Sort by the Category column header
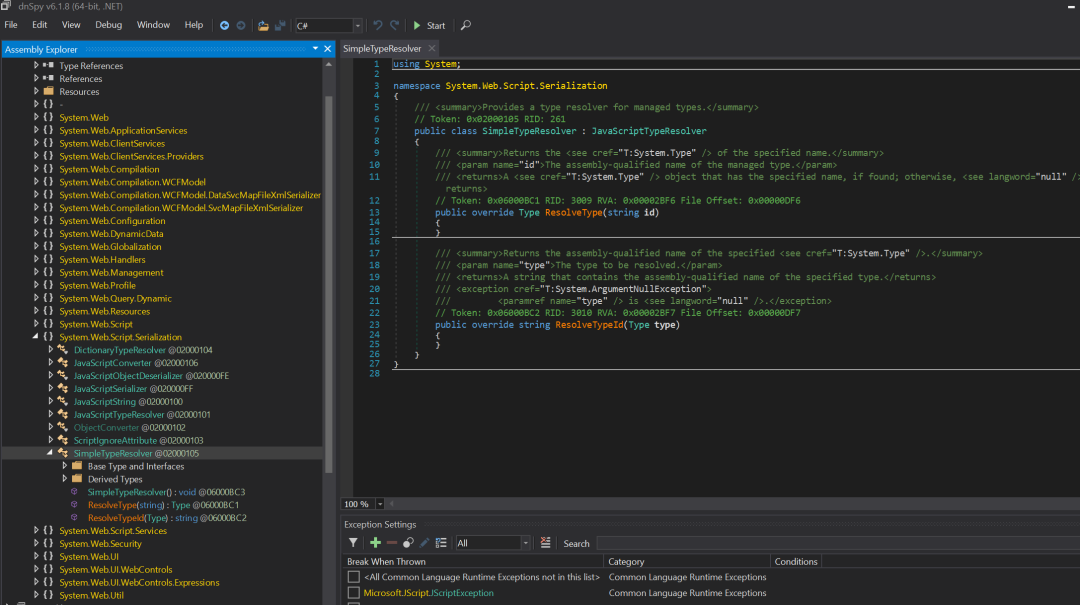1080x605 pixels. (x=687, y=562)
